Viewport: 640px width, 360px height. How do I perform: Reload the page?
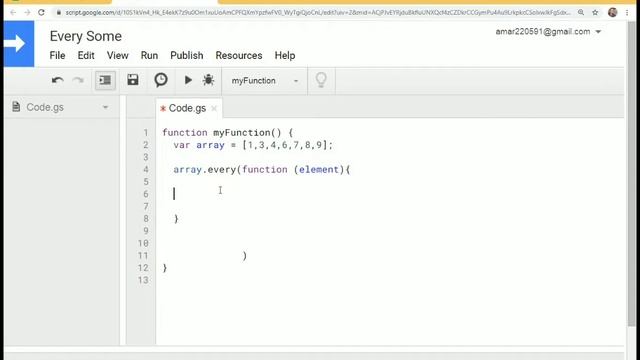coord(41,13)
